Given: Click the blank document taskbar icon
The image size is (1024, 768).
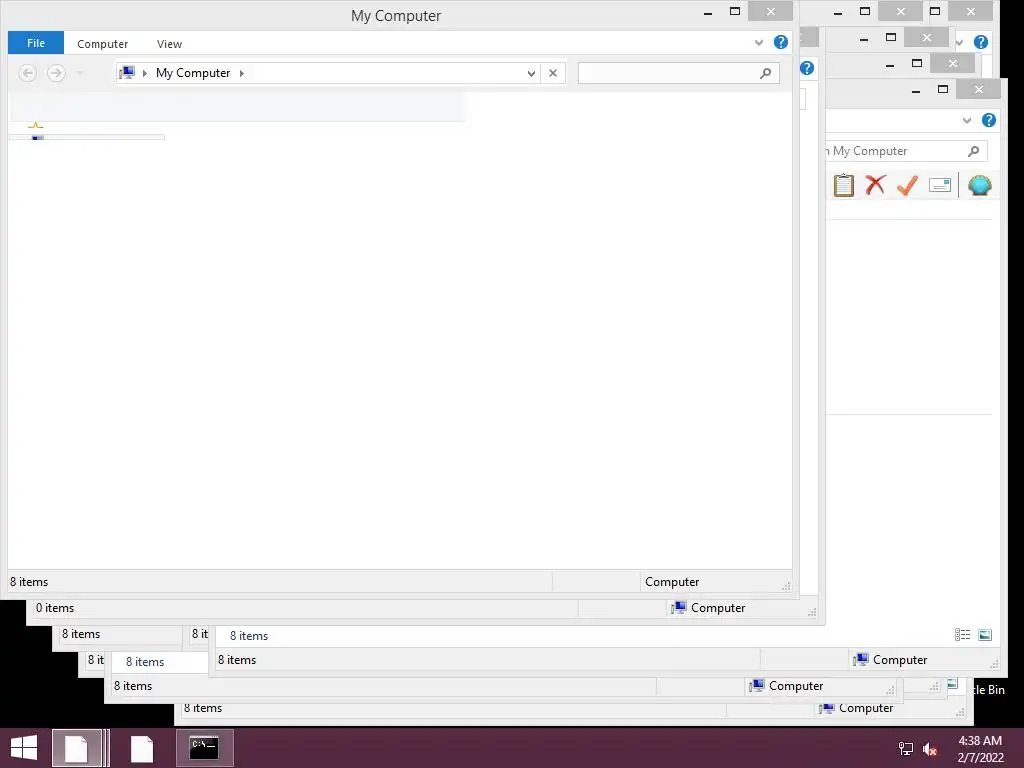Looking at the screenshot, I should tap(142, 748).
